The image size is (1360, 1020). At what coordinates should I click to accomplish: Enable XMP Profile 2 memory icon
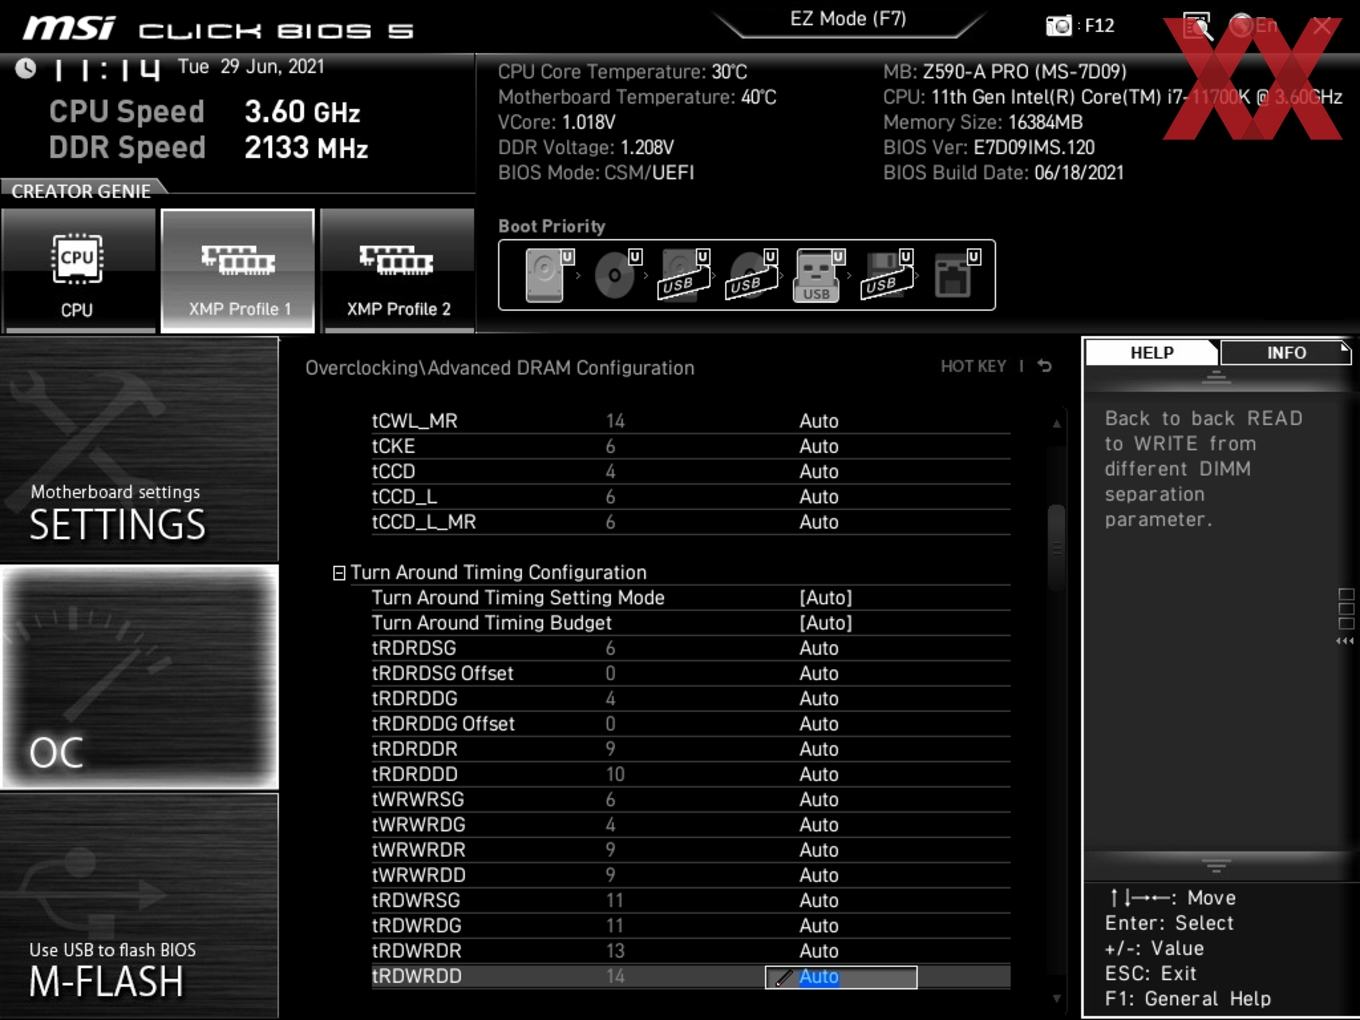coord(398,271)
